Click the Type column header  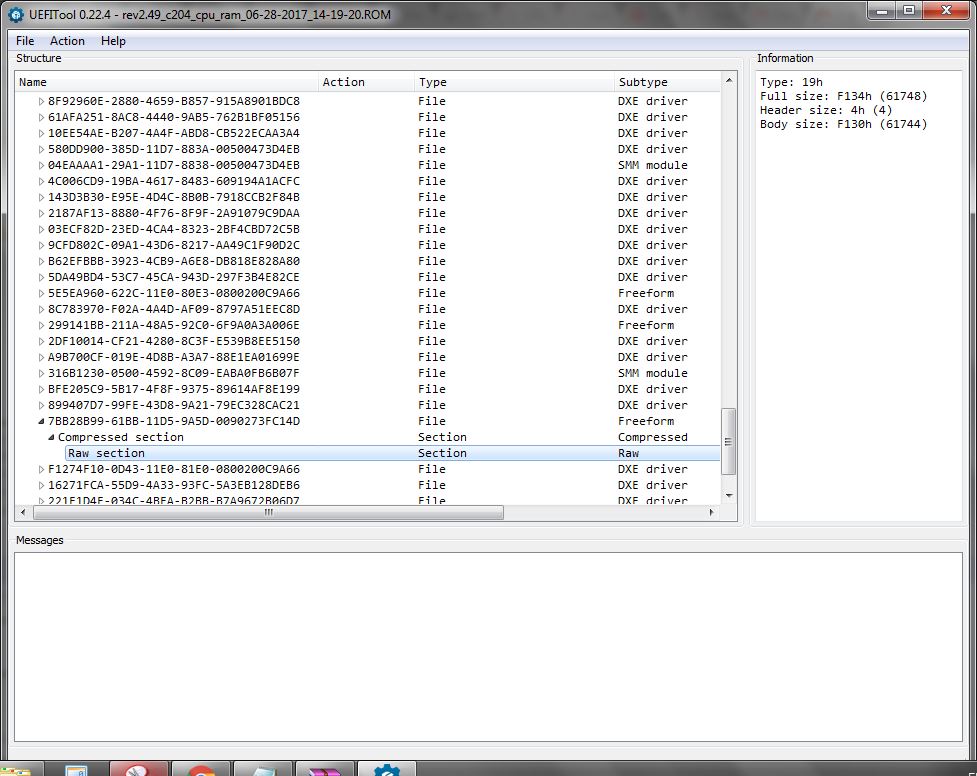coord(513,82)
